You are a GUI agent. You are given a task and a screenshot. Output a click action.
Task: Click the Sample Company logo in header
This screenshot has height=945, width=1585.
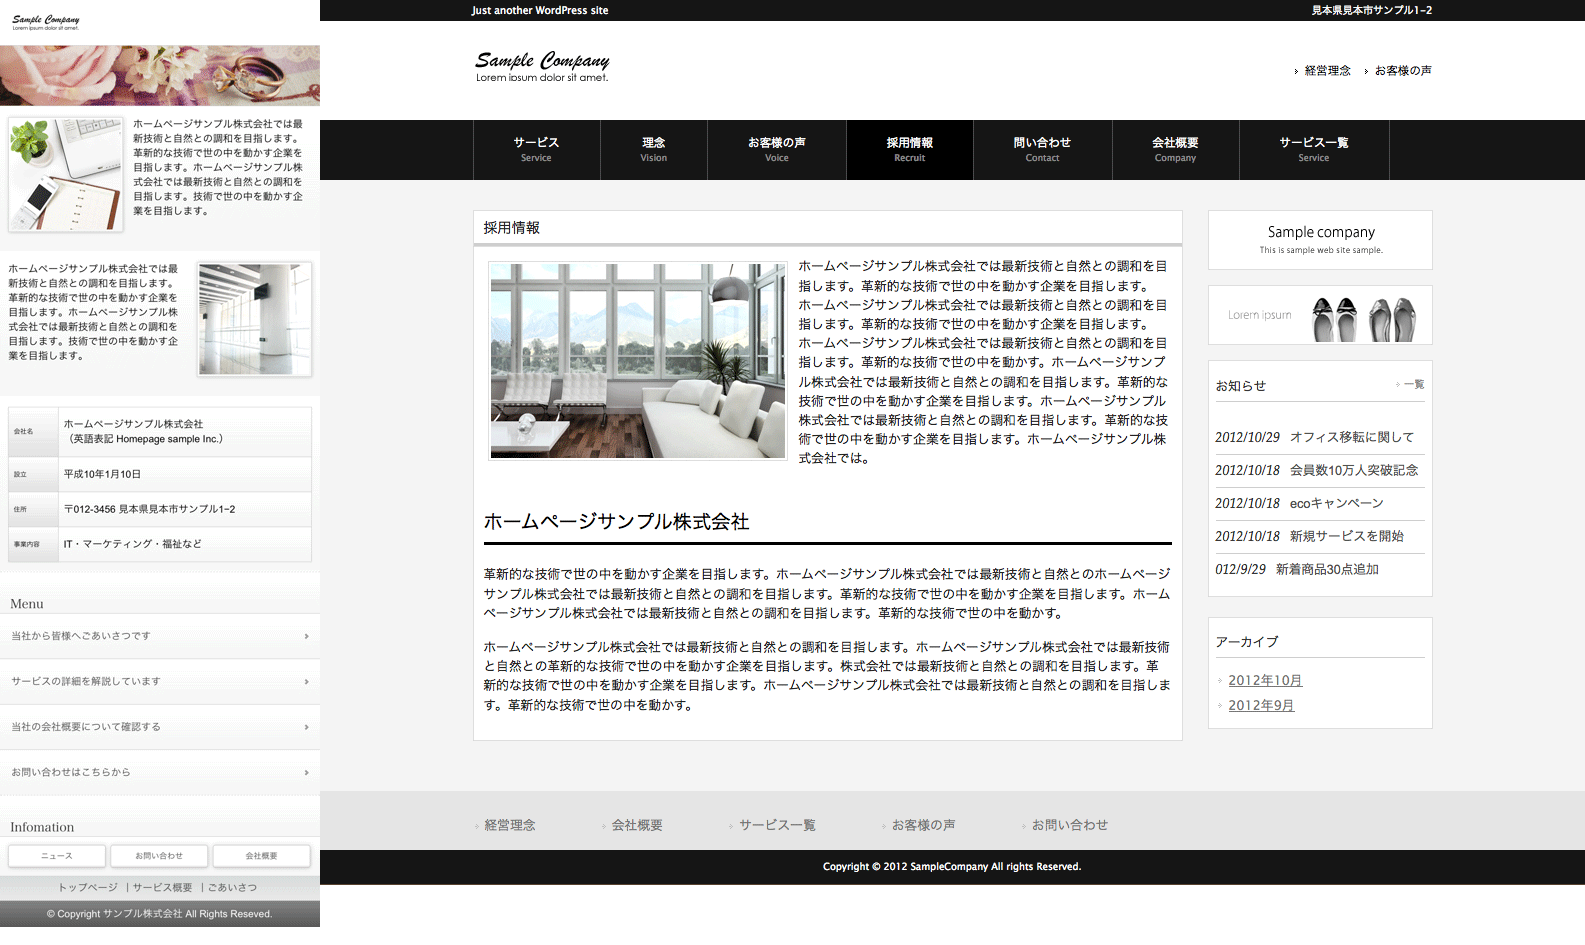542,66
